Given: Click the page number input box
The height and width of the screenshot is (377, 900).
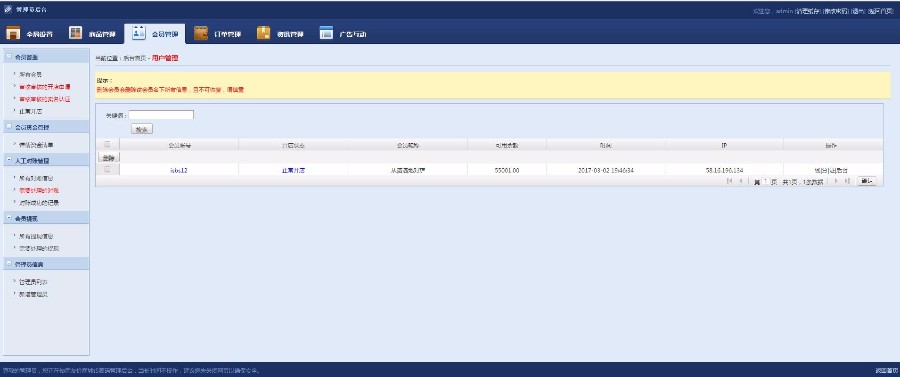Looking at the screenshot, I should click(766, 181).
